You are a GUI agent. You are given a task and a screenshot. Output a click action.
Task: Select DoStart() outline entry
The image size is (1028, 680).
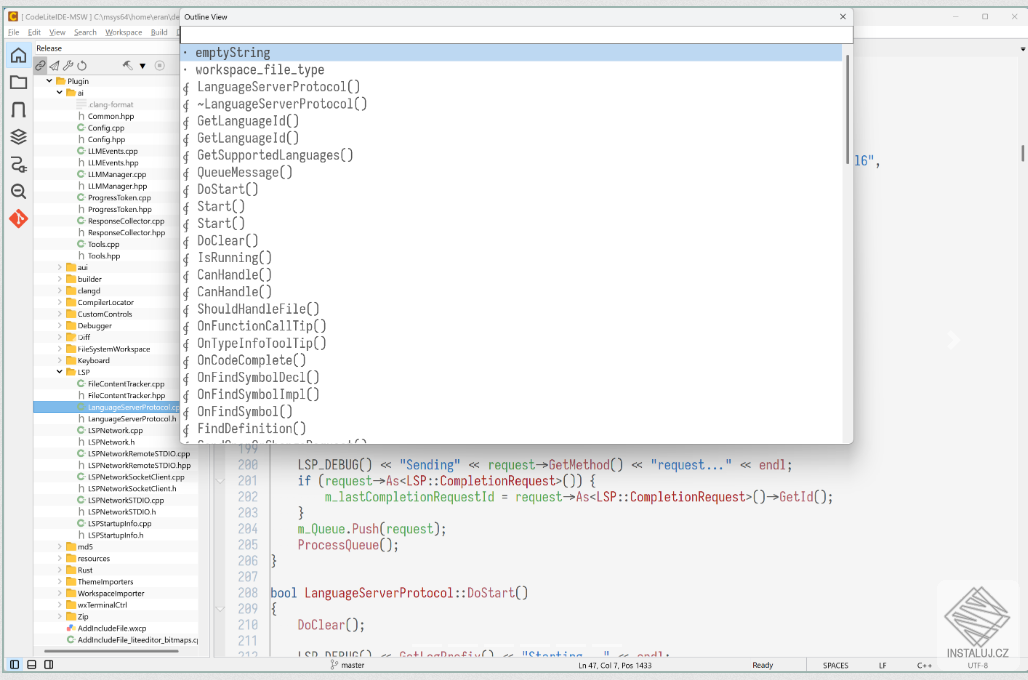pos(511,189)
